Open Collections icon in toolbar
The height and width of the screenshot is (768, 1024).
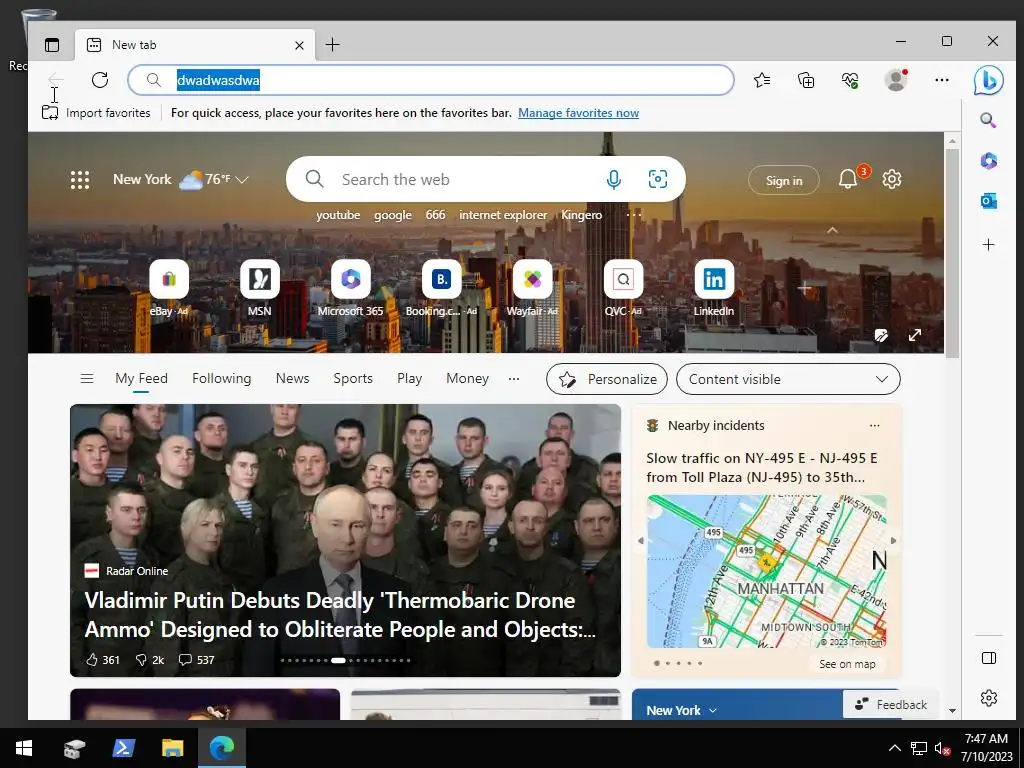[807, 80]
